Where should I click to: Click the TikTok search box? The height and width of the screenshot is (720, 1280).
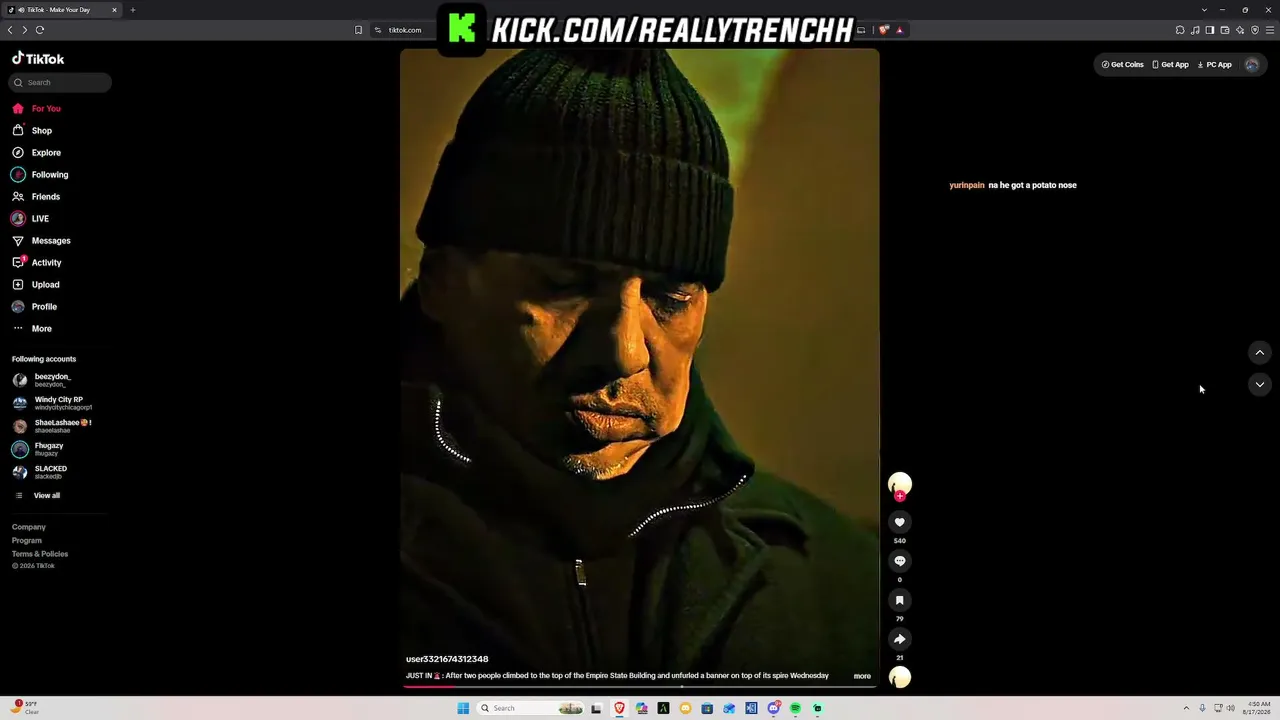[x=61, y=82]
